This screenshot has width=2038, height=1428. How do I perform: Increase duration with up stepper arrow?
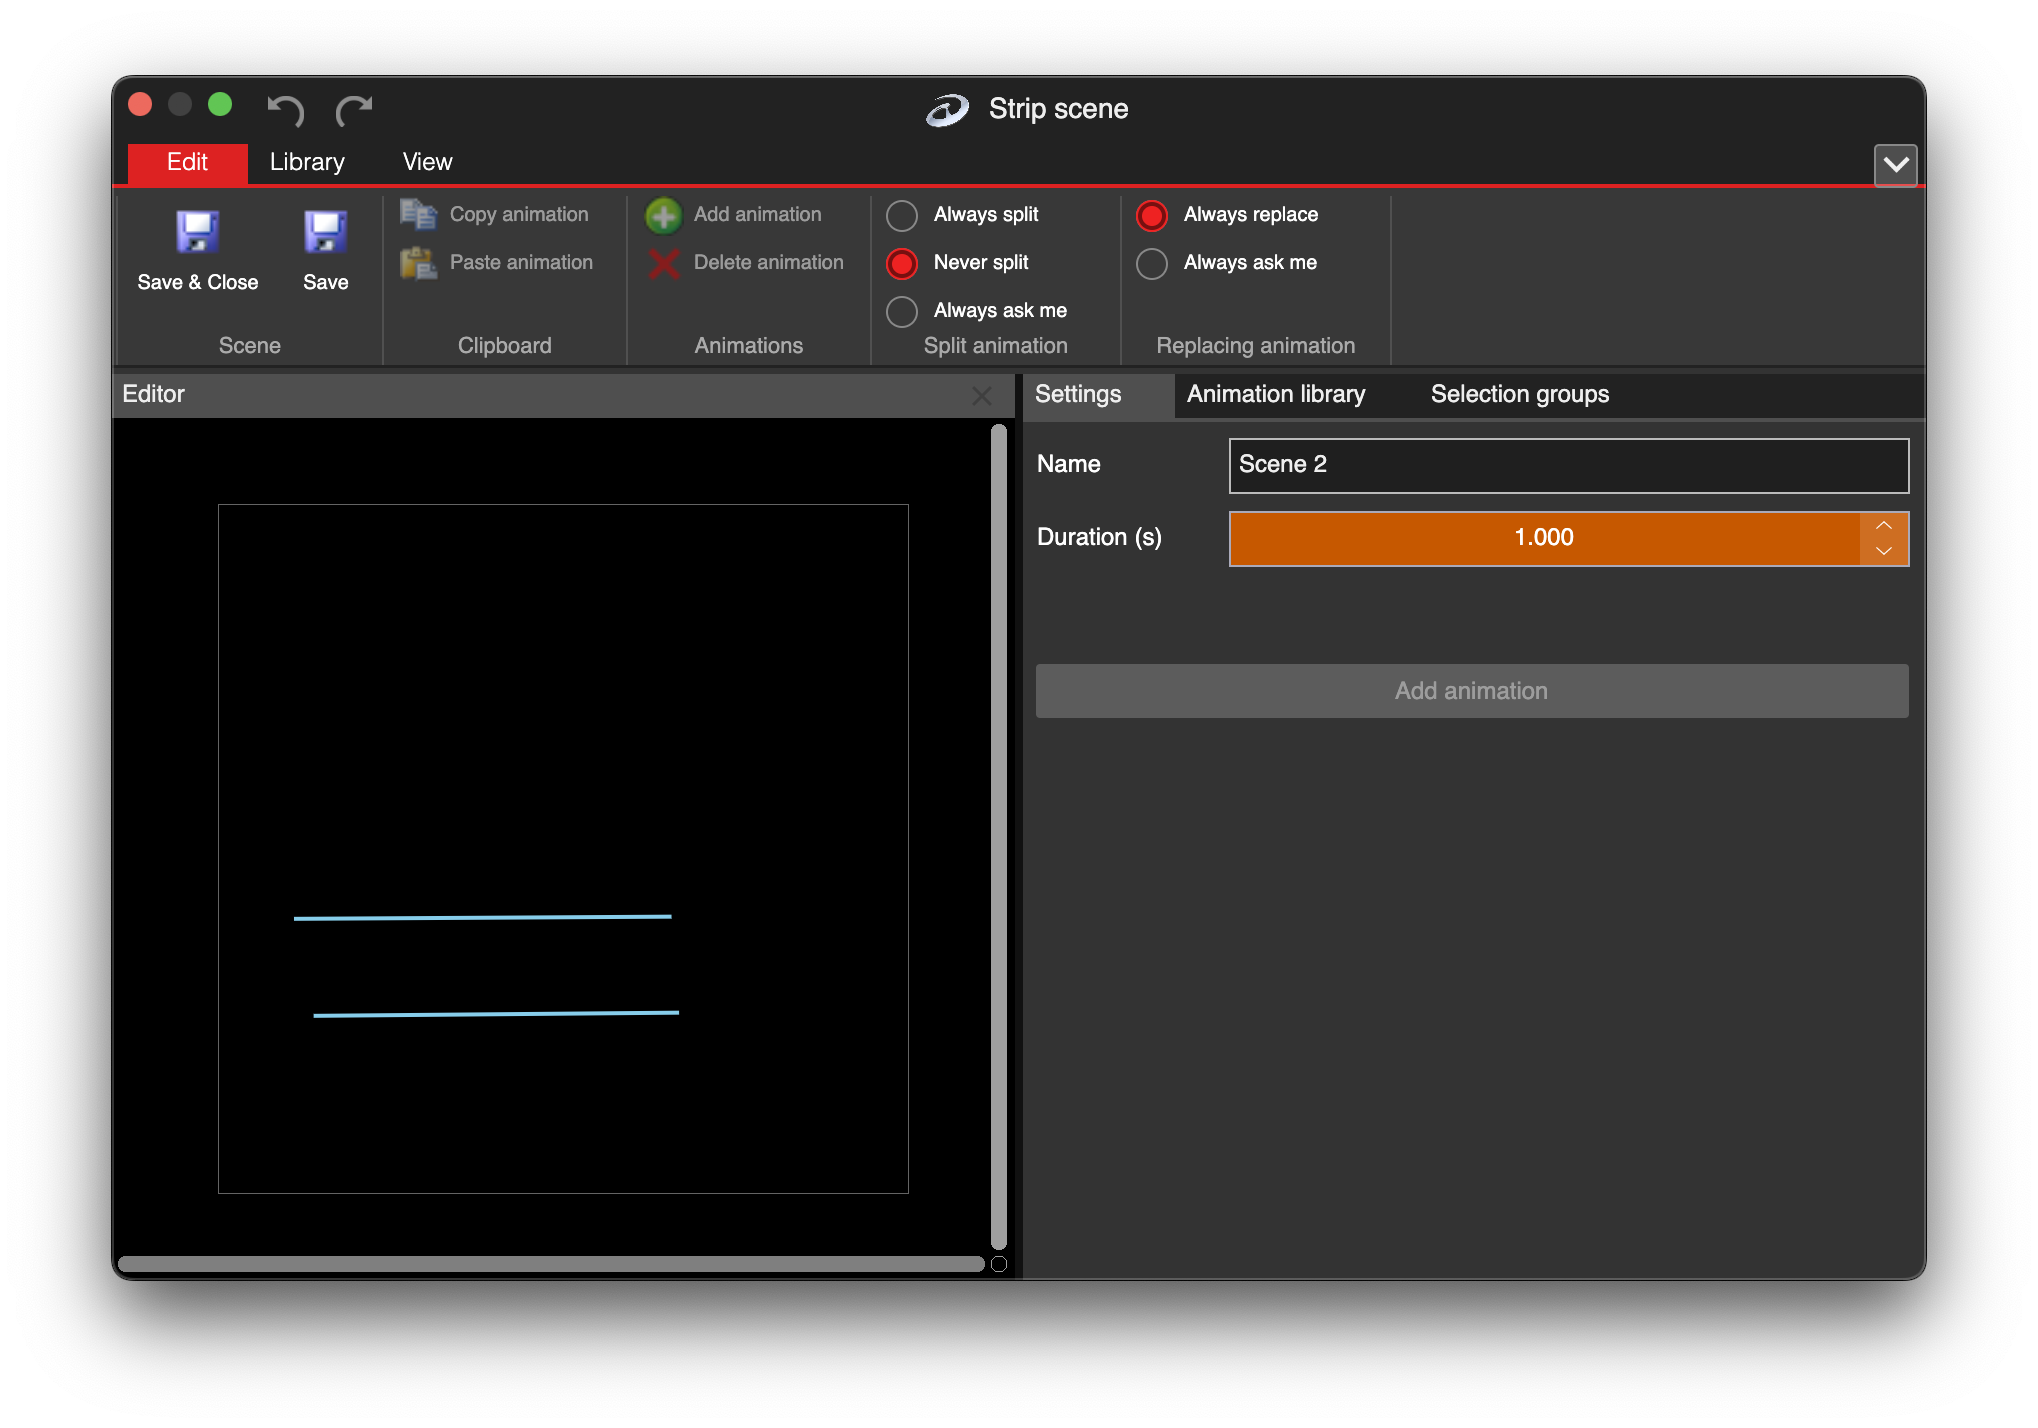click(x=1884, y=526)
